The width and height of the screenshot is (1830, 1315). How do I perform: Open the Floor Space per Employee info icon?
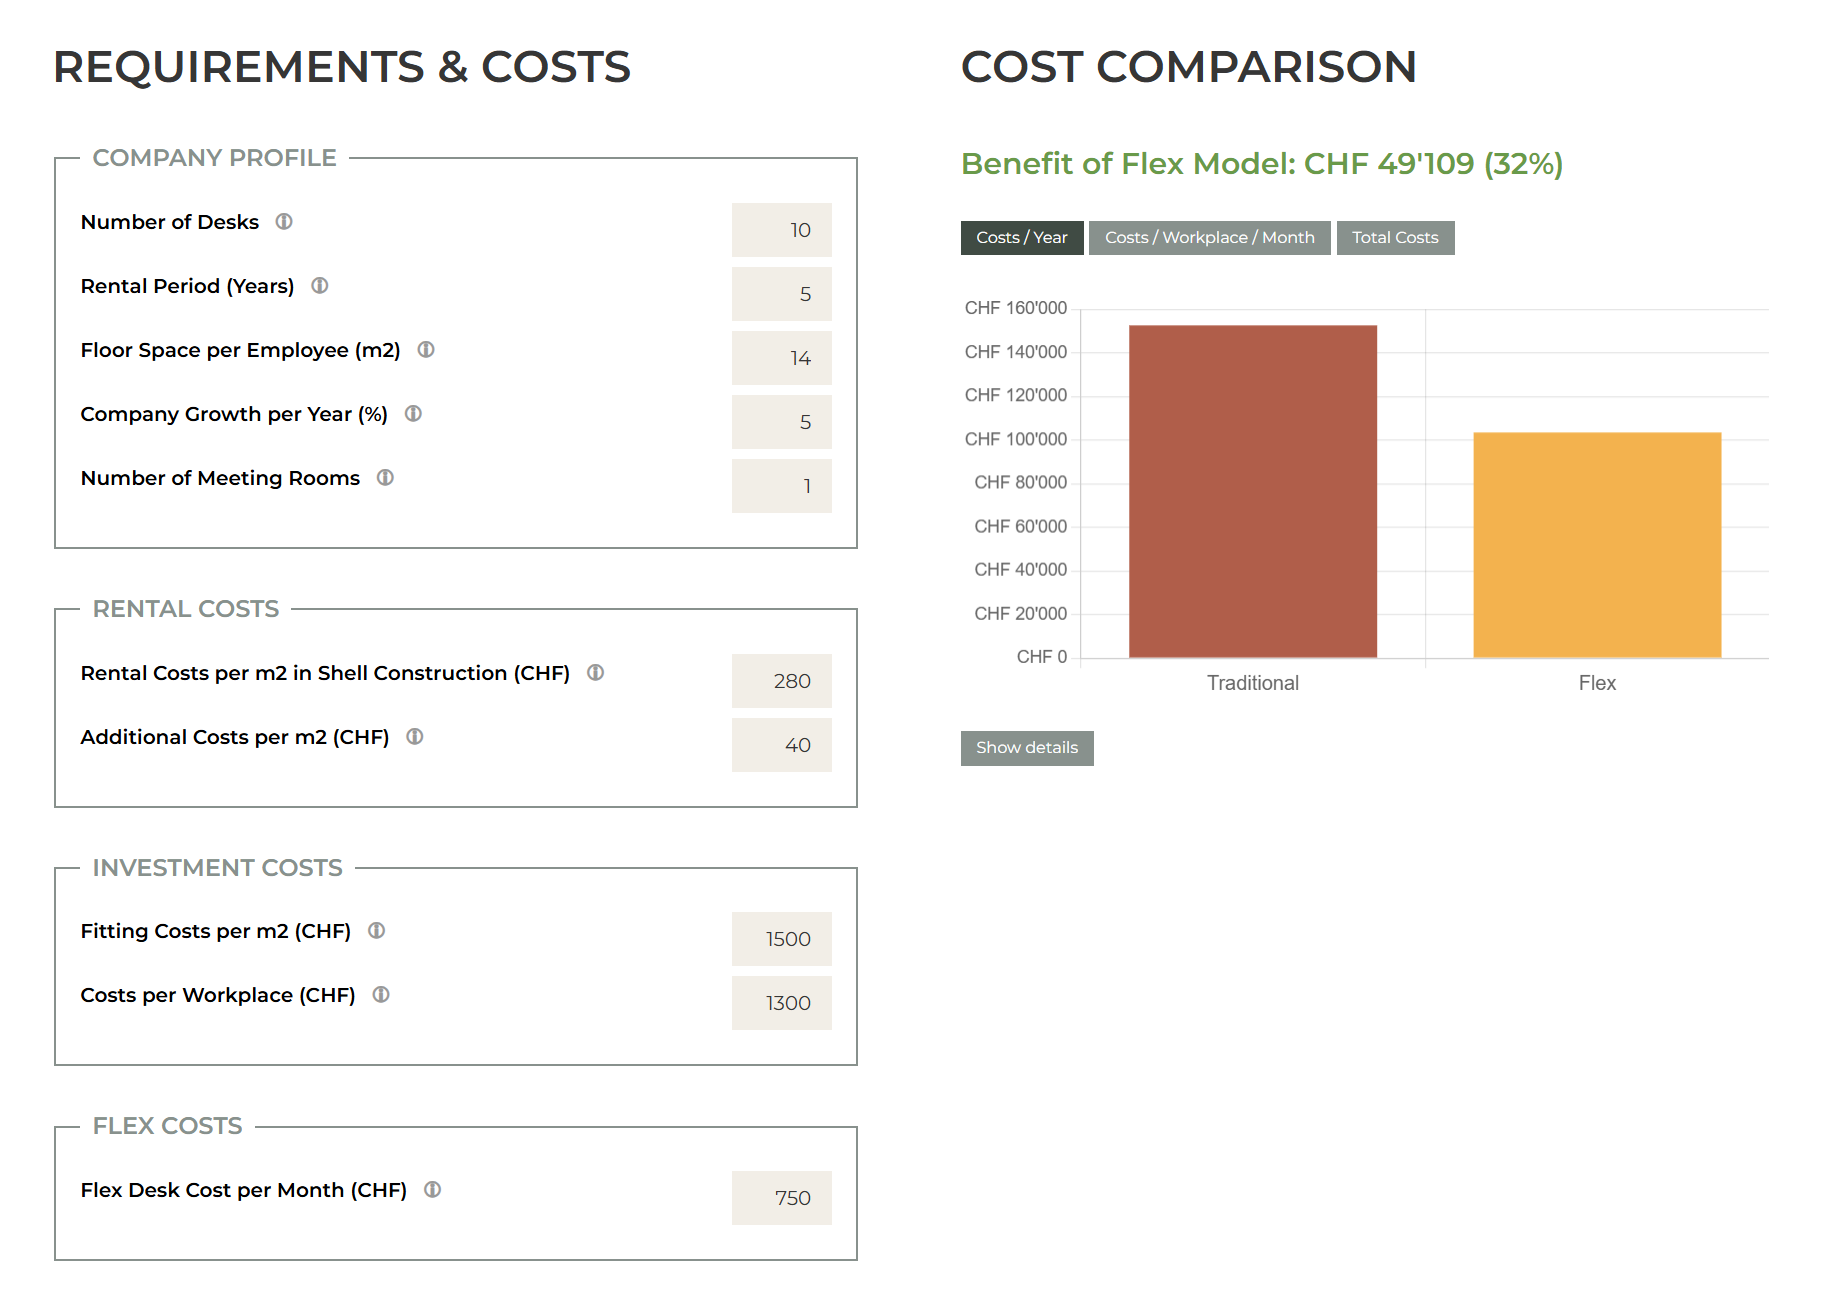(x=426, y=350)
